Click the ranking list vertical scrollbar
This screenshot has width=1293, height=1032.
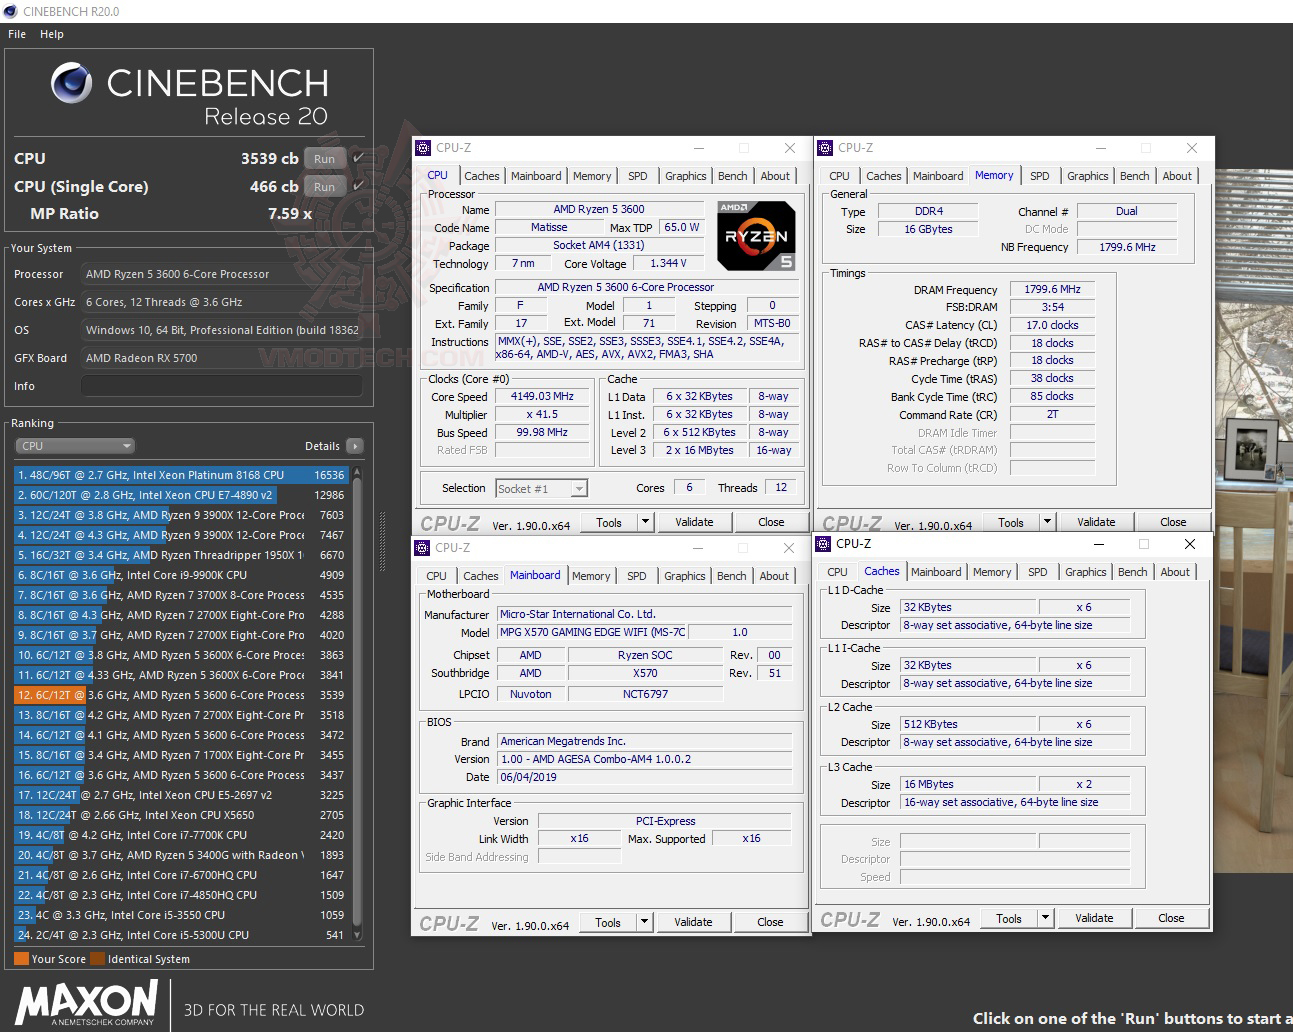pyautogui.click(x=357, y=705)
